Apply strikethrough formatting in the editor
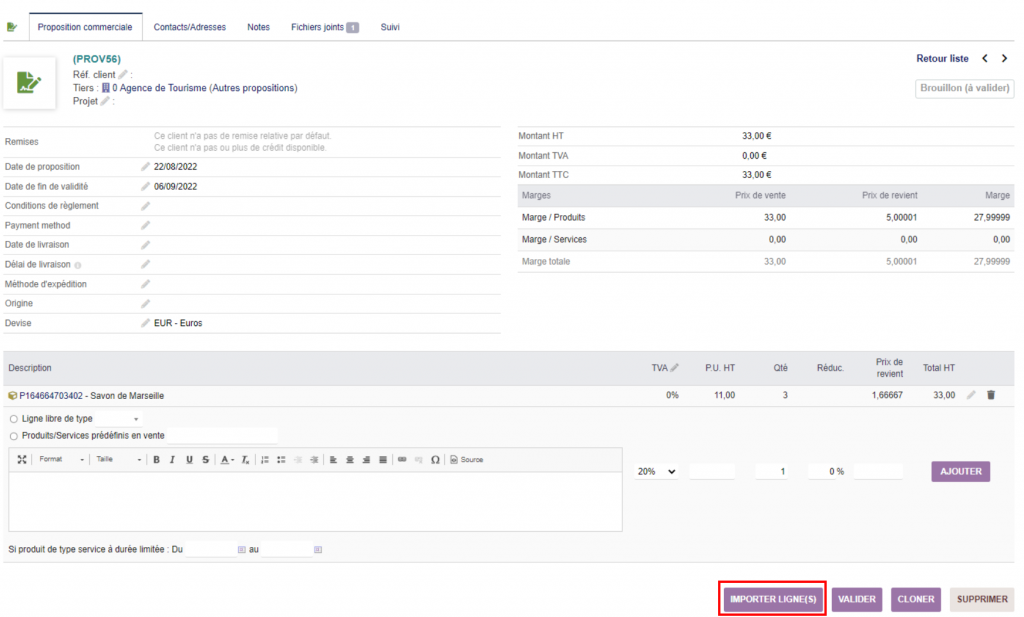The image size is (1024, 617). click(x=203, y=459)
